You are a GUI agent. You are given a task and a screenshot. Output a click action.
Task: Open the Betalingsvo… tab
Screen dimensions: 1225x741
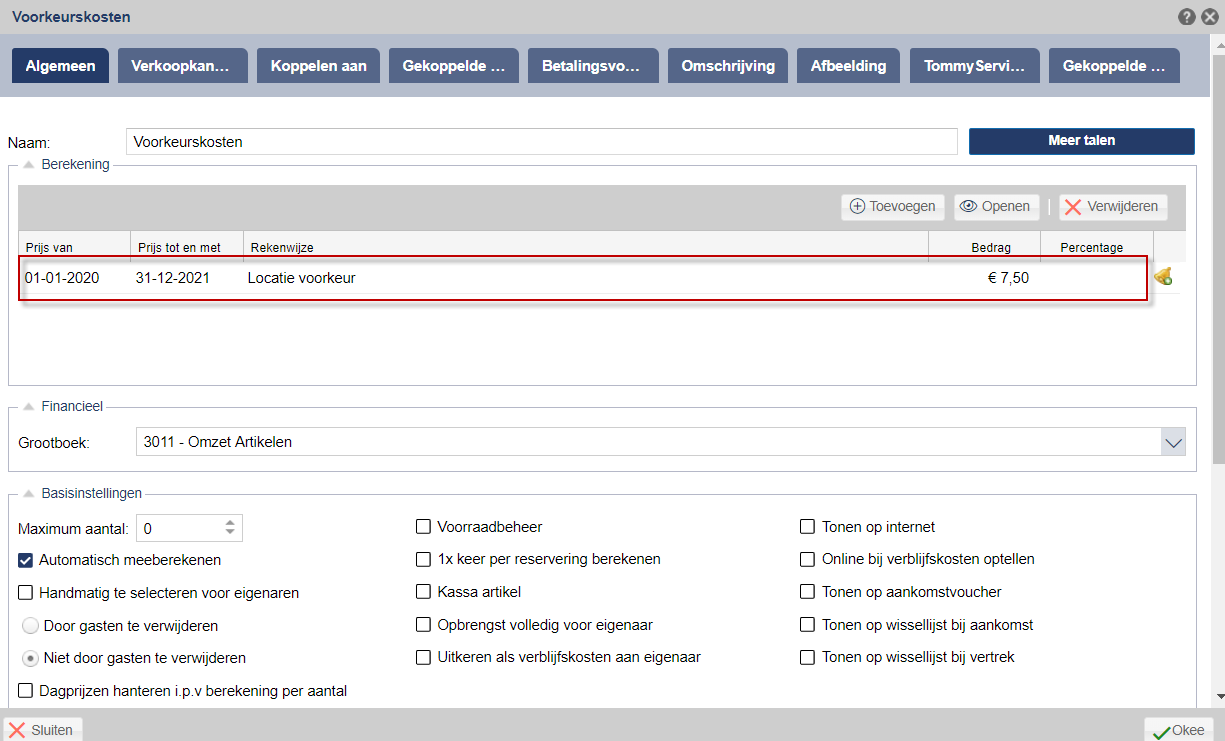593,66
